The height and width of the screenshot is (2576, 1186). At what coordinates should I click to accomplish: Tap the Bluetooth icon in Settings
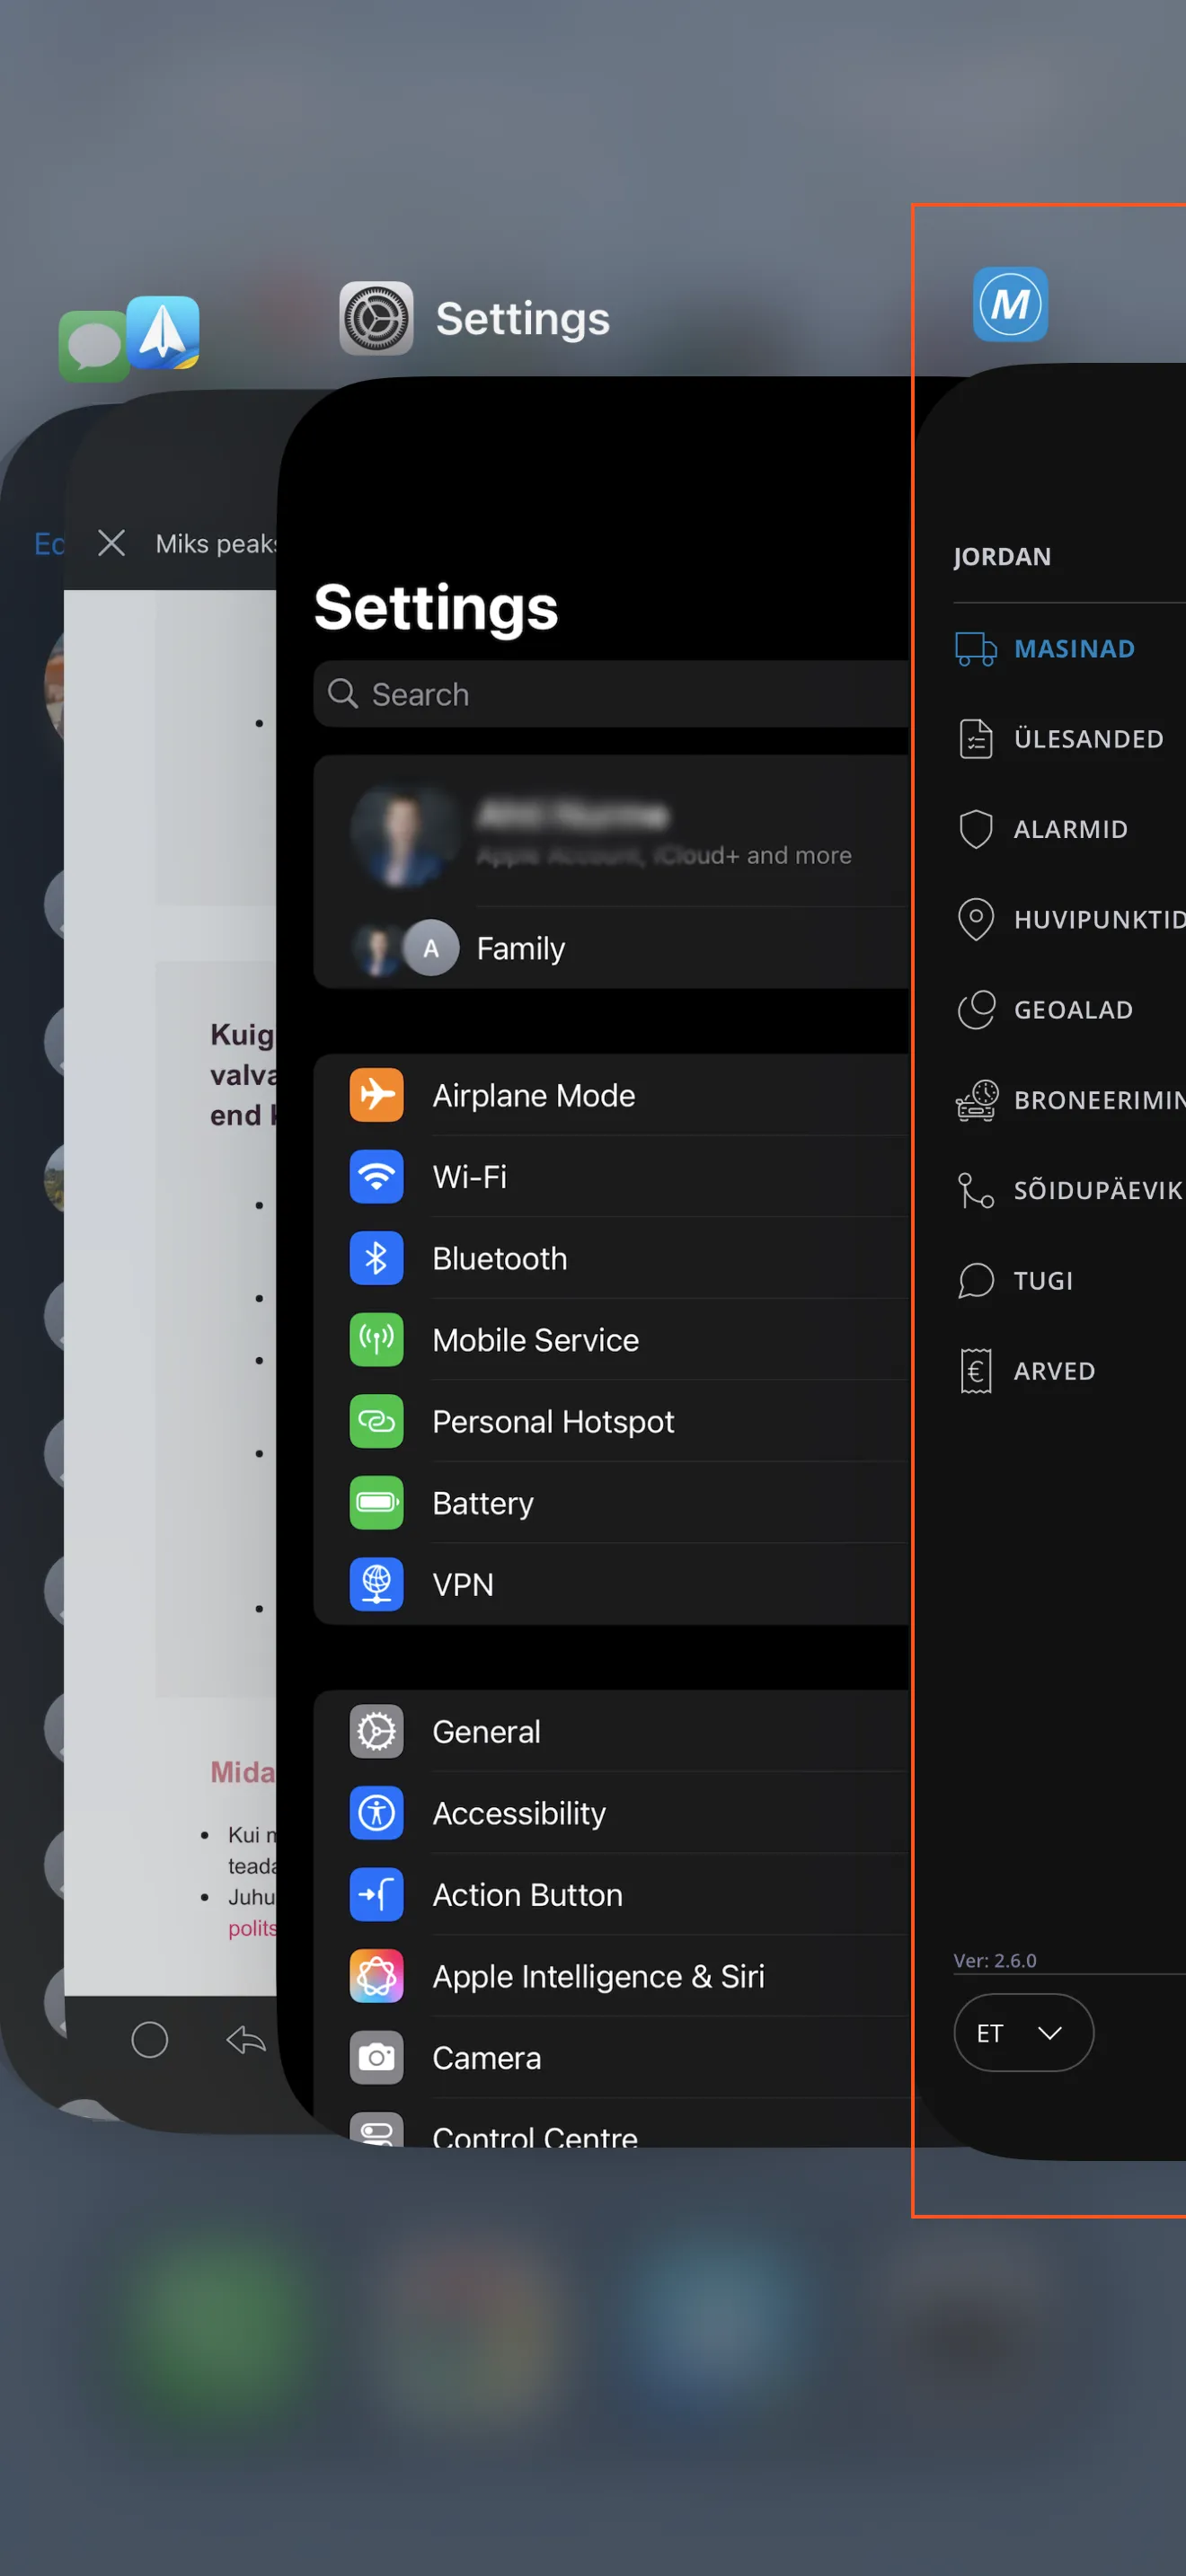coord(376,1258)
